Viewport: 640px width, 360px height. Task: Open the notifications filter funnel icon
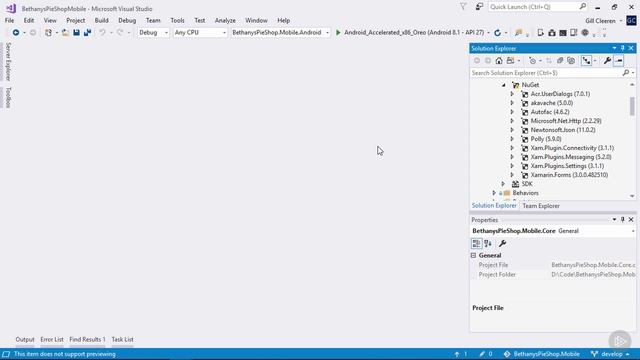(463, 7)
